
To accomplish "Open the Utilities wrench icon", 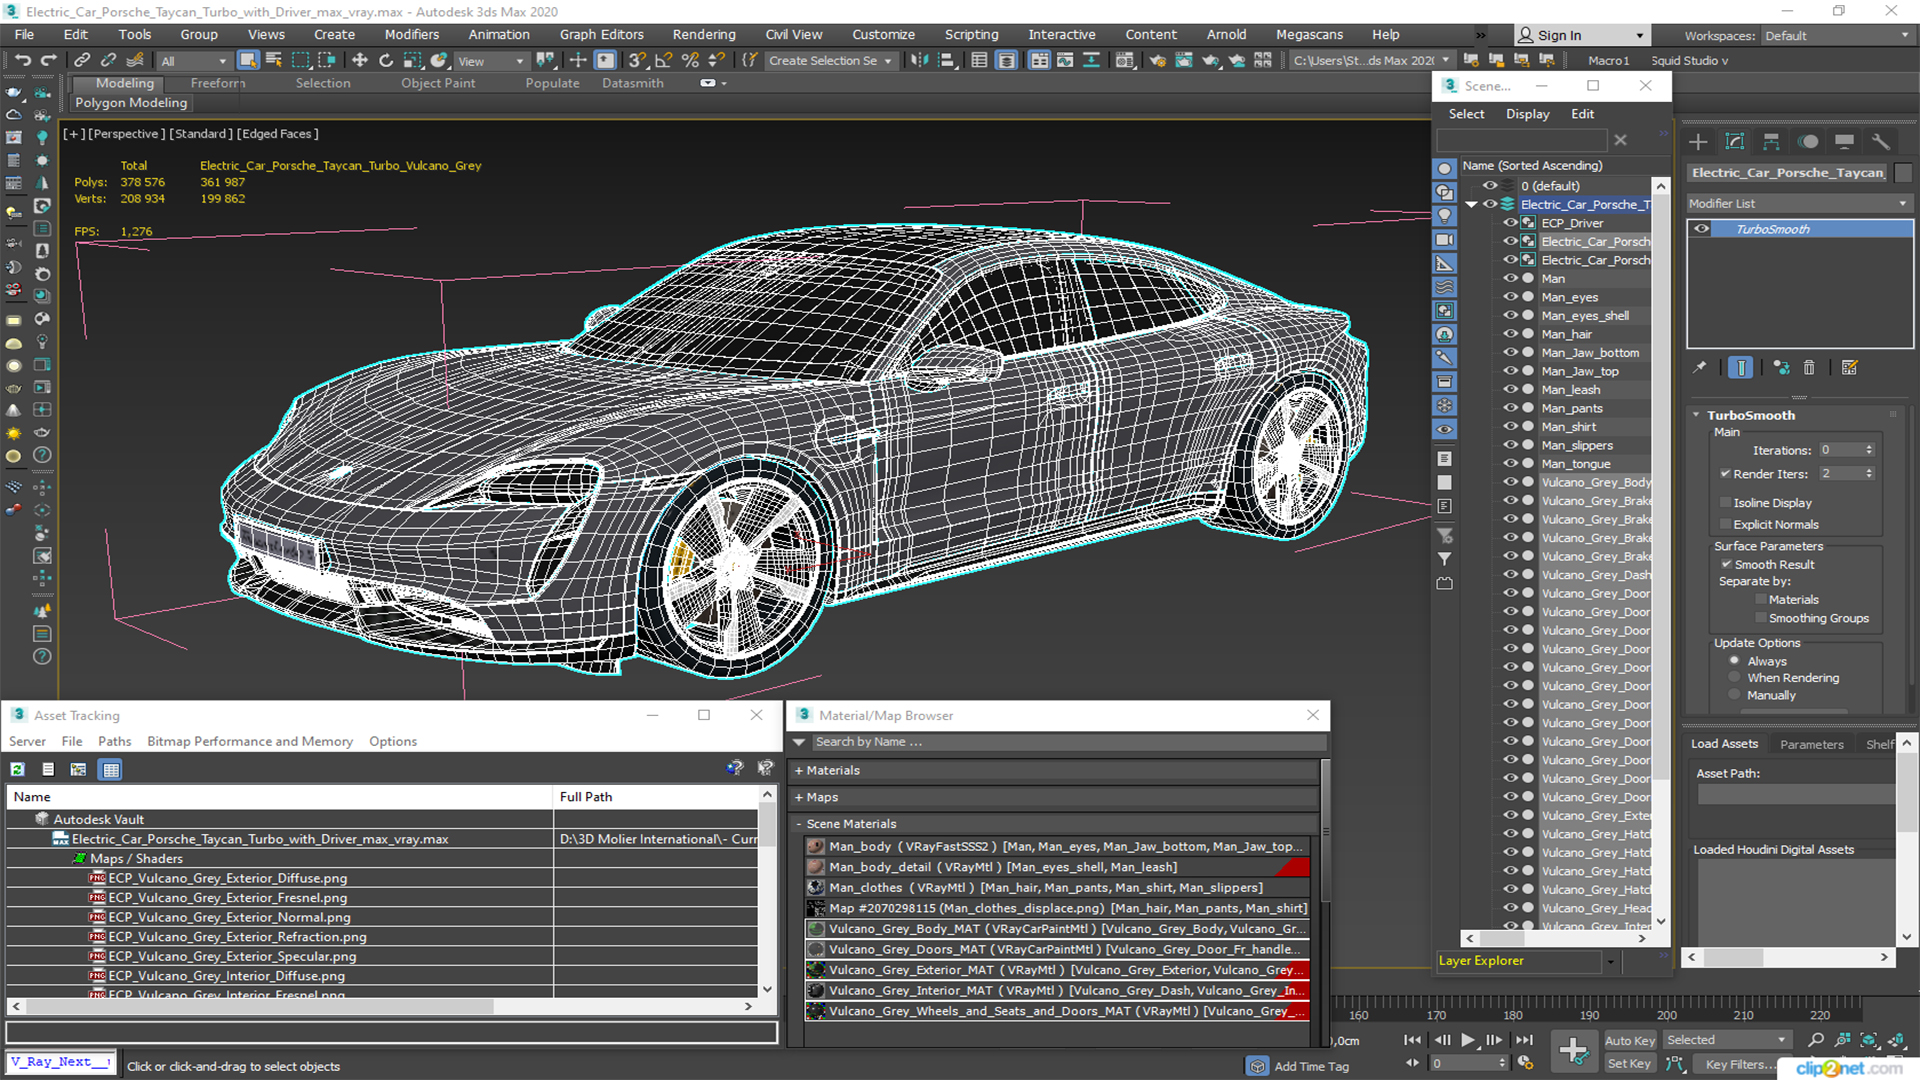I will tap(1881, 141).
